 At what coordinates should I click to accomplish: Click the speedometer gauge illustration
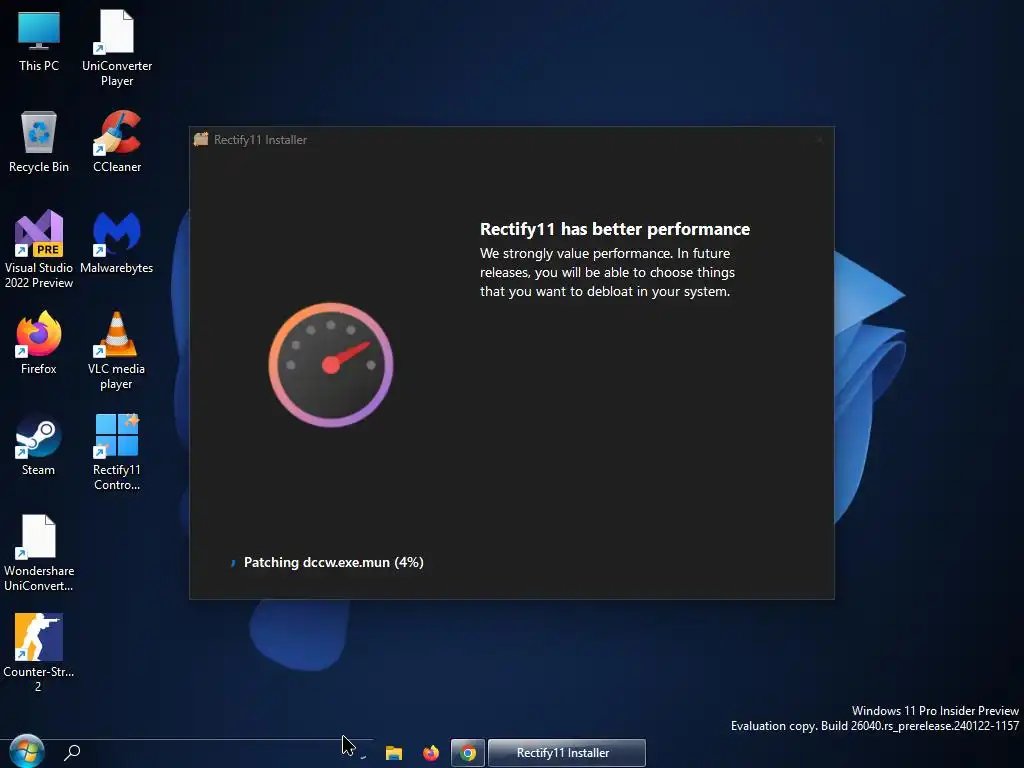click(331, 364)
